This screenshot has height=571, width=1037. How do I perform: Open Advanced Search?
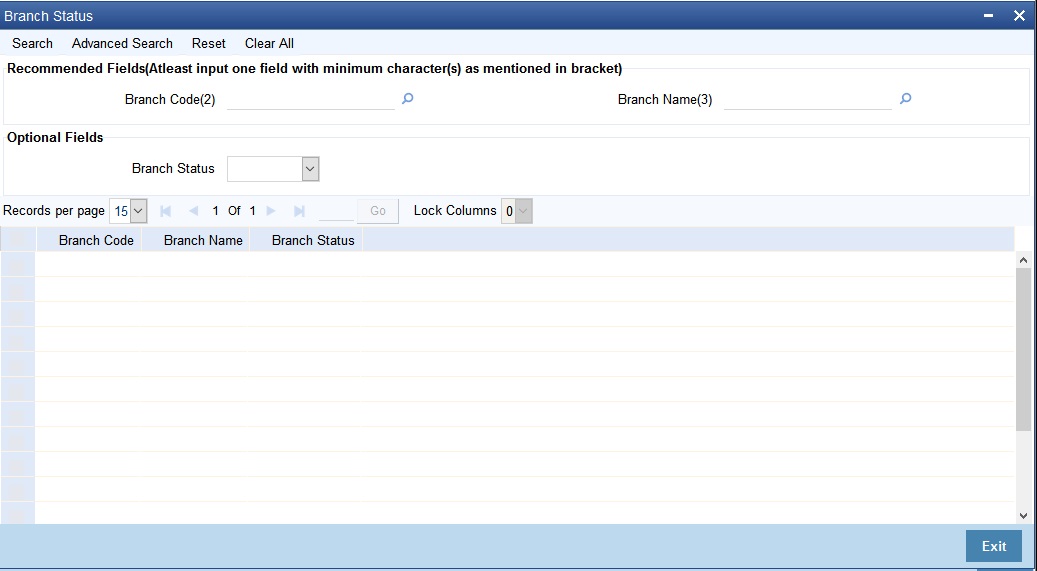[x=122, y=43]
